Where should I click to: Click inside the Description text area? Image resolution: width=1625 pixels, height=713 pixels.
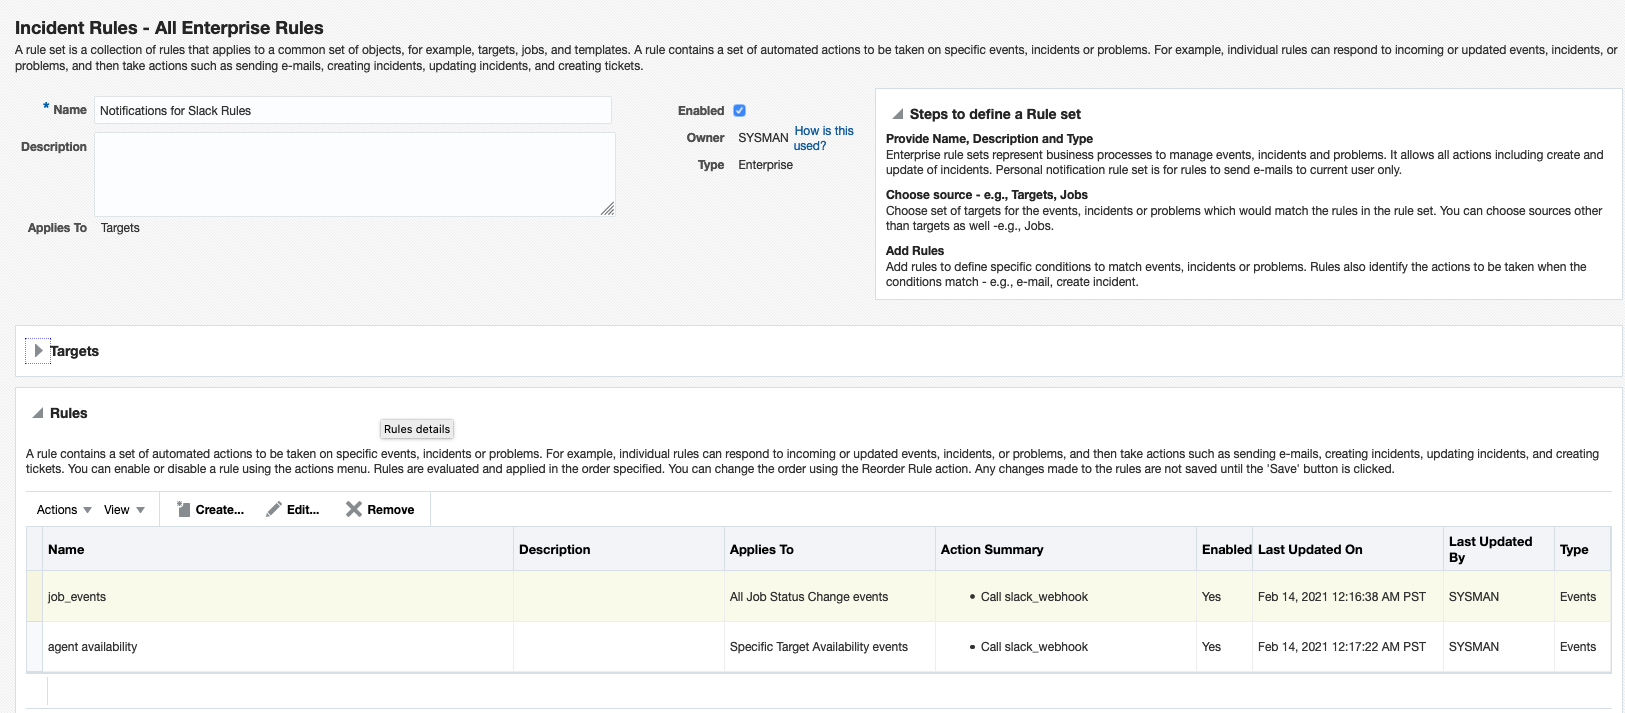tap(354, 174)
